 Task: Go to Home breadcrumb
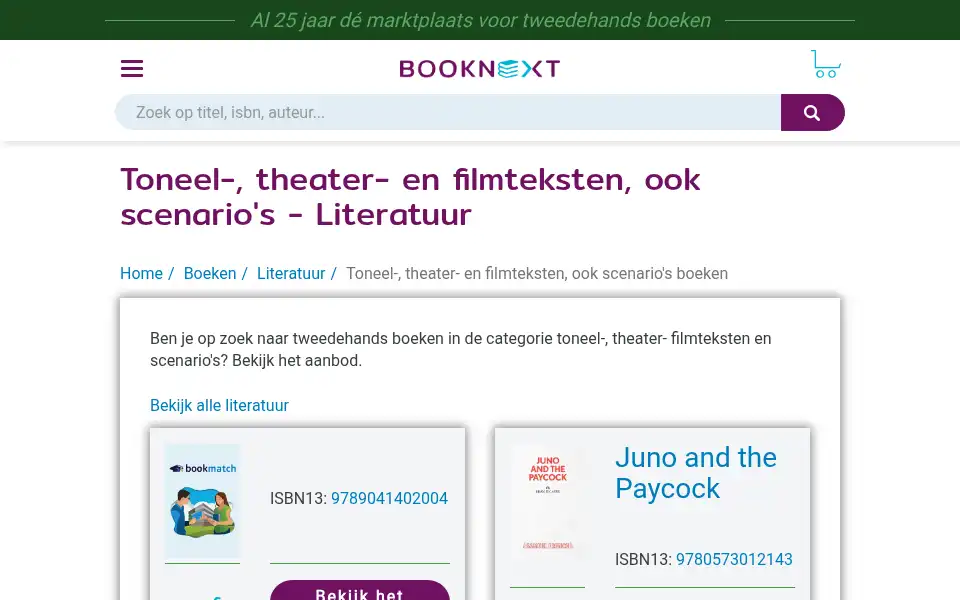pos(141,274)
